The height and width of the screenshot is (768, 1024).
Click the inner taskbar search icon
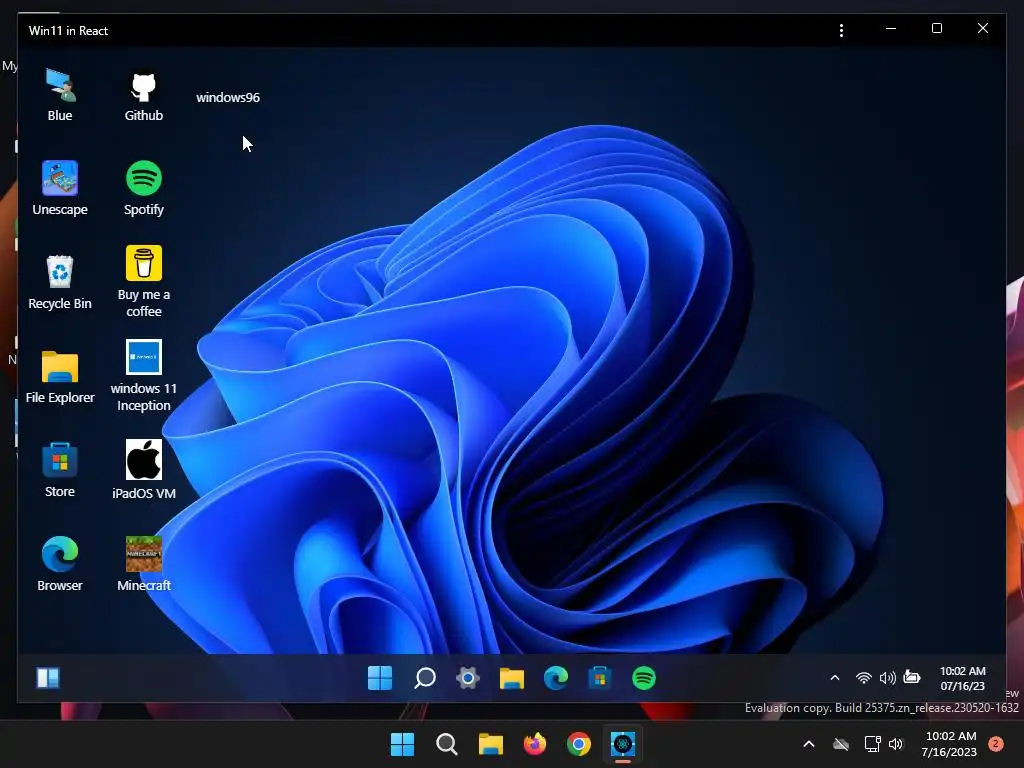tap(424, 678)
